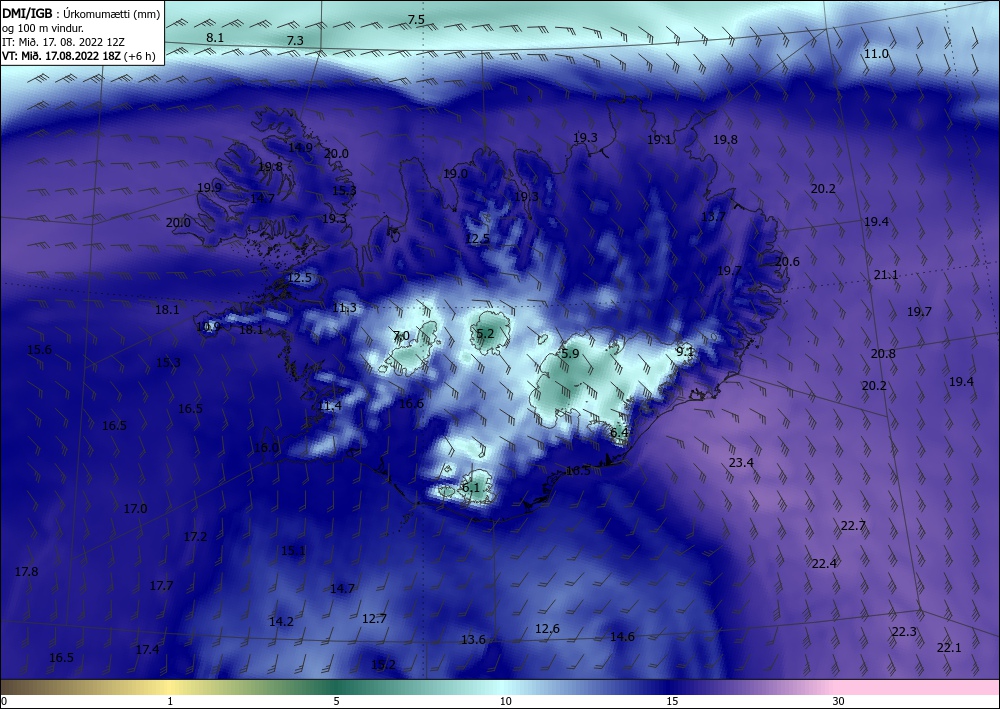The width and height of the screenshot is (1000, 709).
Task: Click the value 17.2 on the map
Action: pos(195,537)
